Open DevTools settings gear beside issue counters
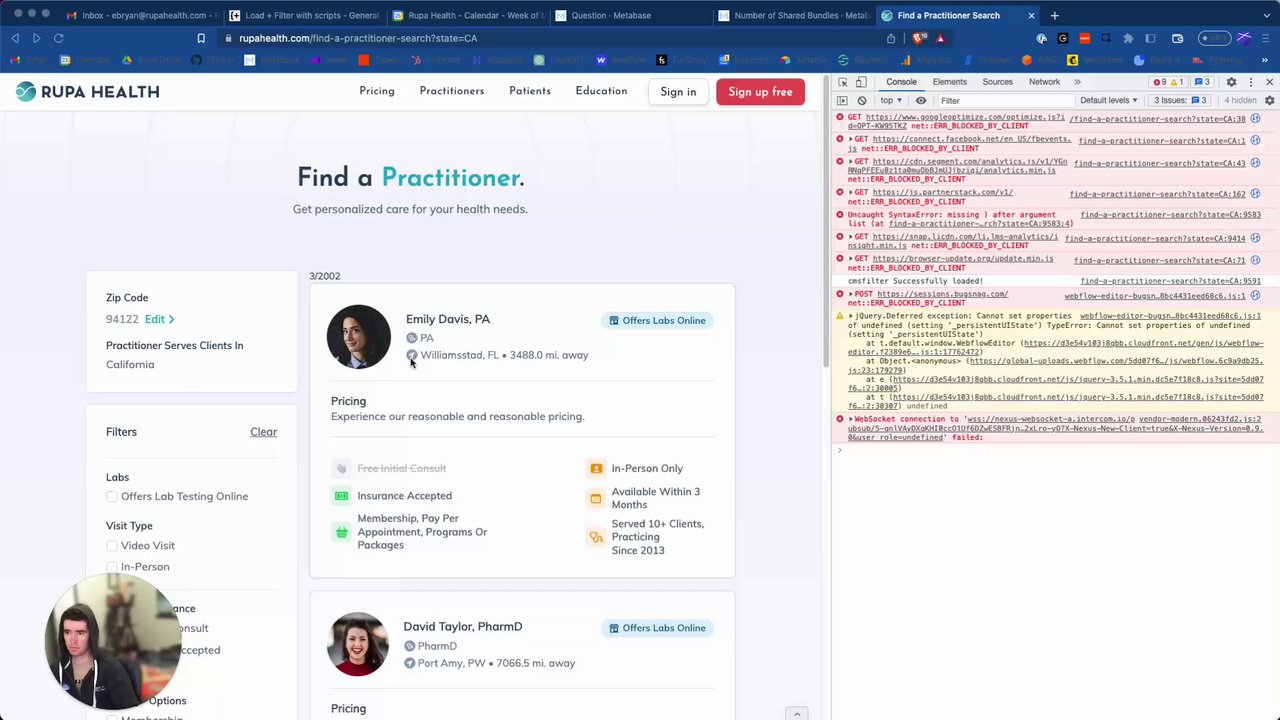This screenshot has width=1280, height=720. (1231, 82)
